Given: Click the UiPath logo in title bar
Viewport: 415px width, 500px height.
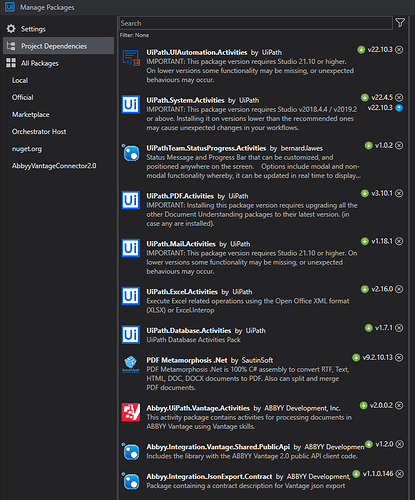Looking at the screenshot, I should click(x=10, y=7).
